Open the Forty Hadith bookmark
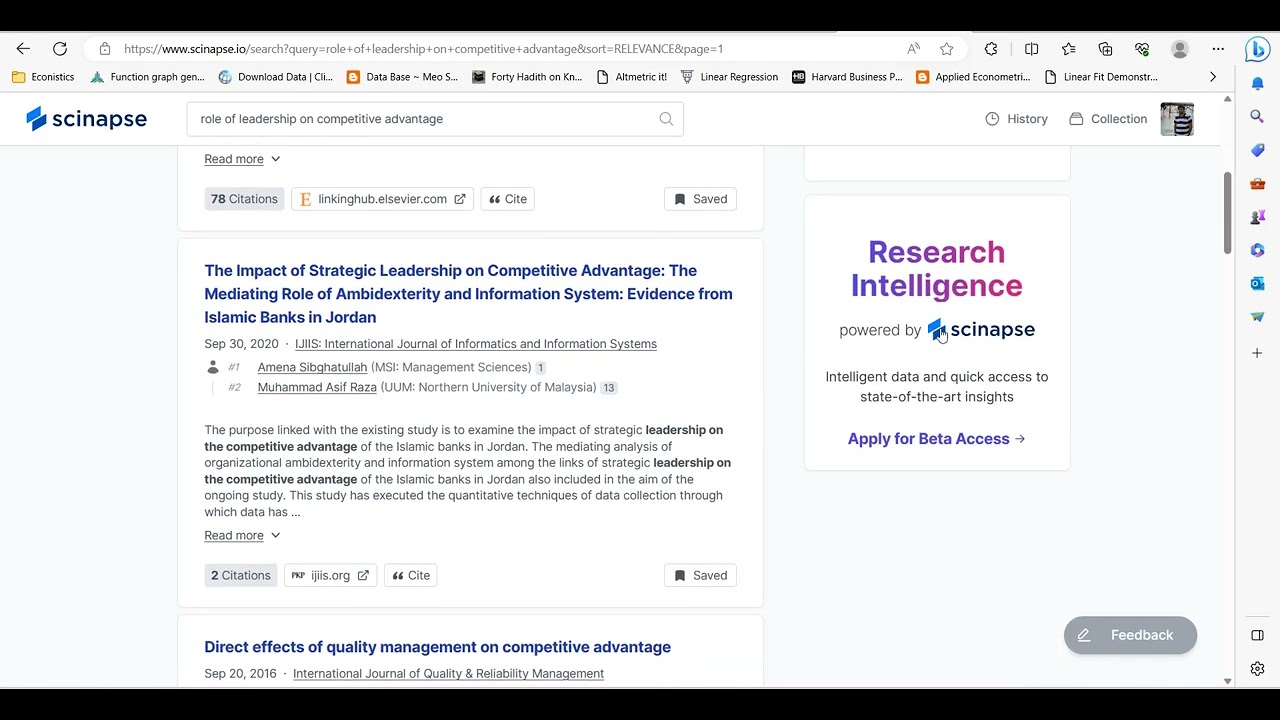Screen dimensions: 1280x720 [x=527, y=77]
